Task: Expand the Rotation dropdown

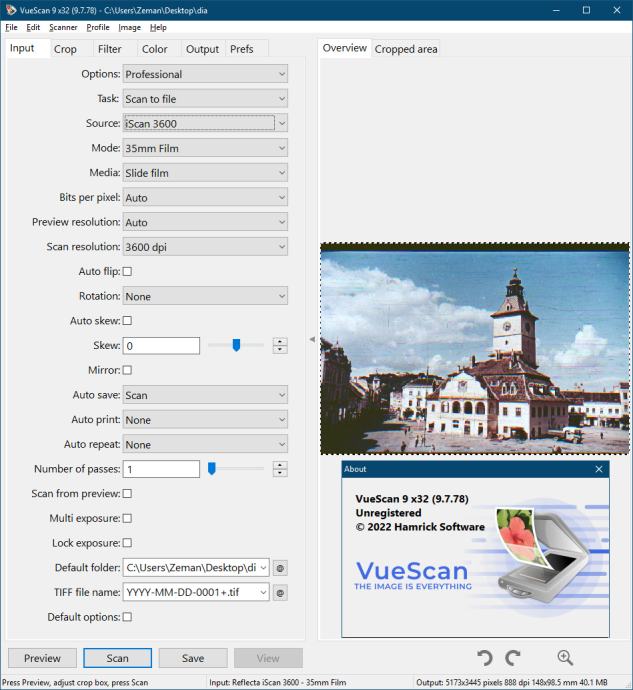Action: 205,296
